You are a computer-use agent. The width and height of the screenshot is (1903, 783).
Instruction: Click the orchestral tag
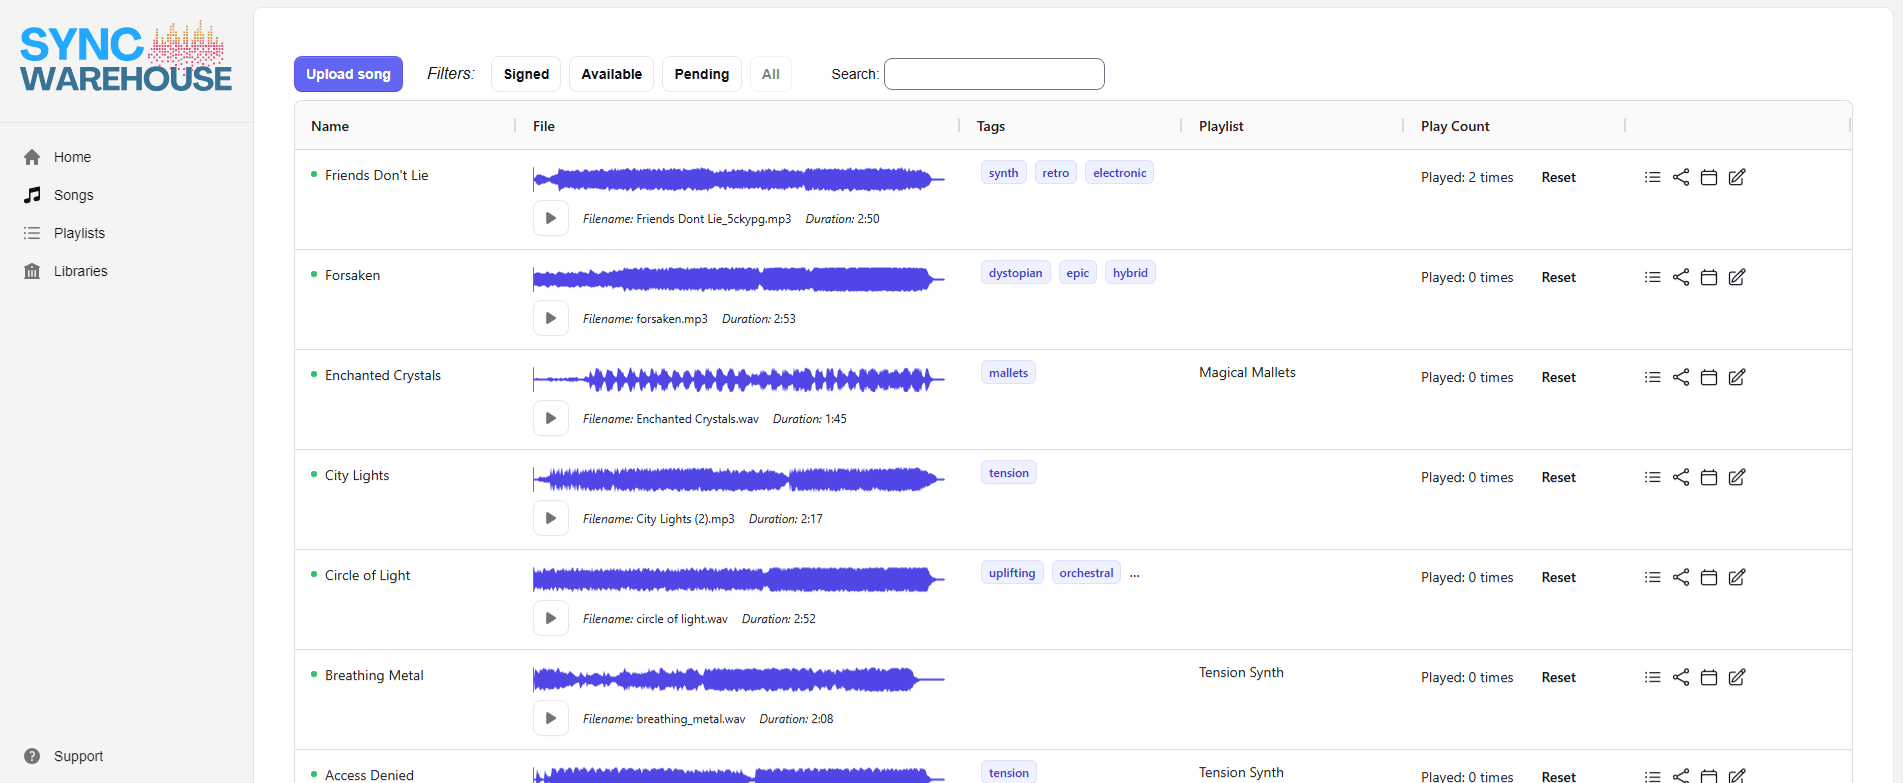tap(1086, 573)
